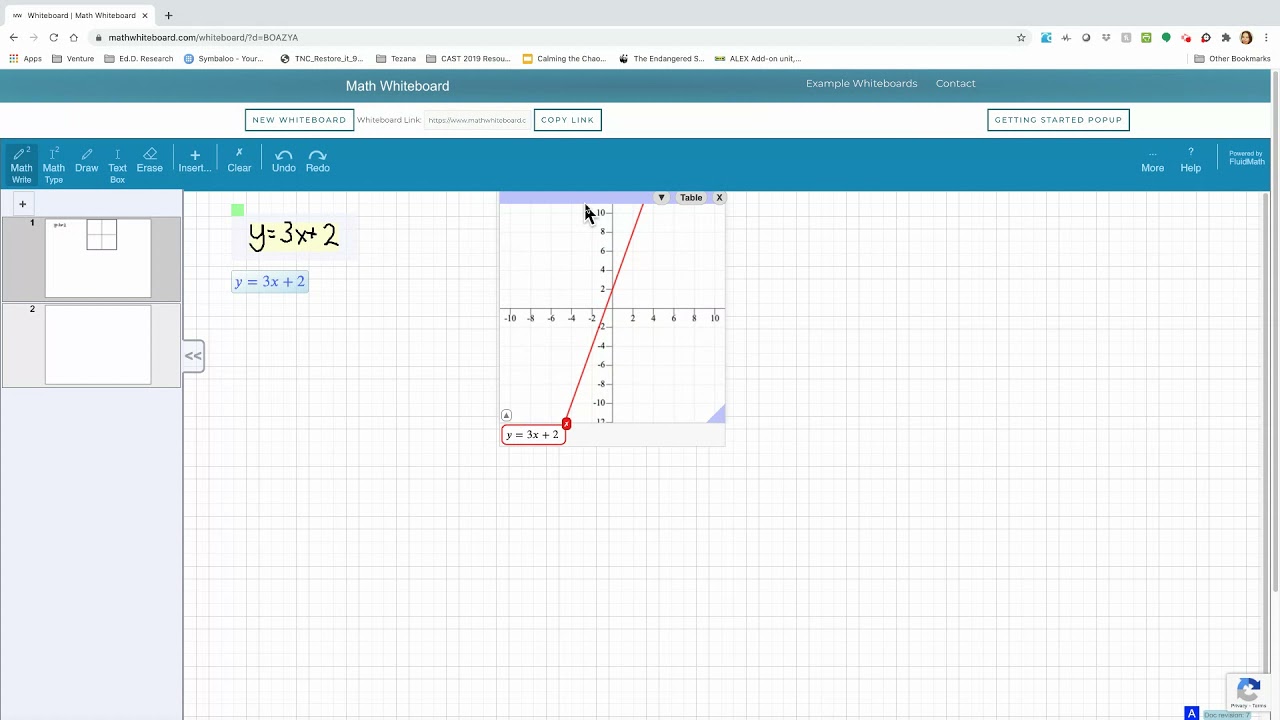Open the Symbaloo bookmark
1280x720 pixels.
tap(224, 59)
